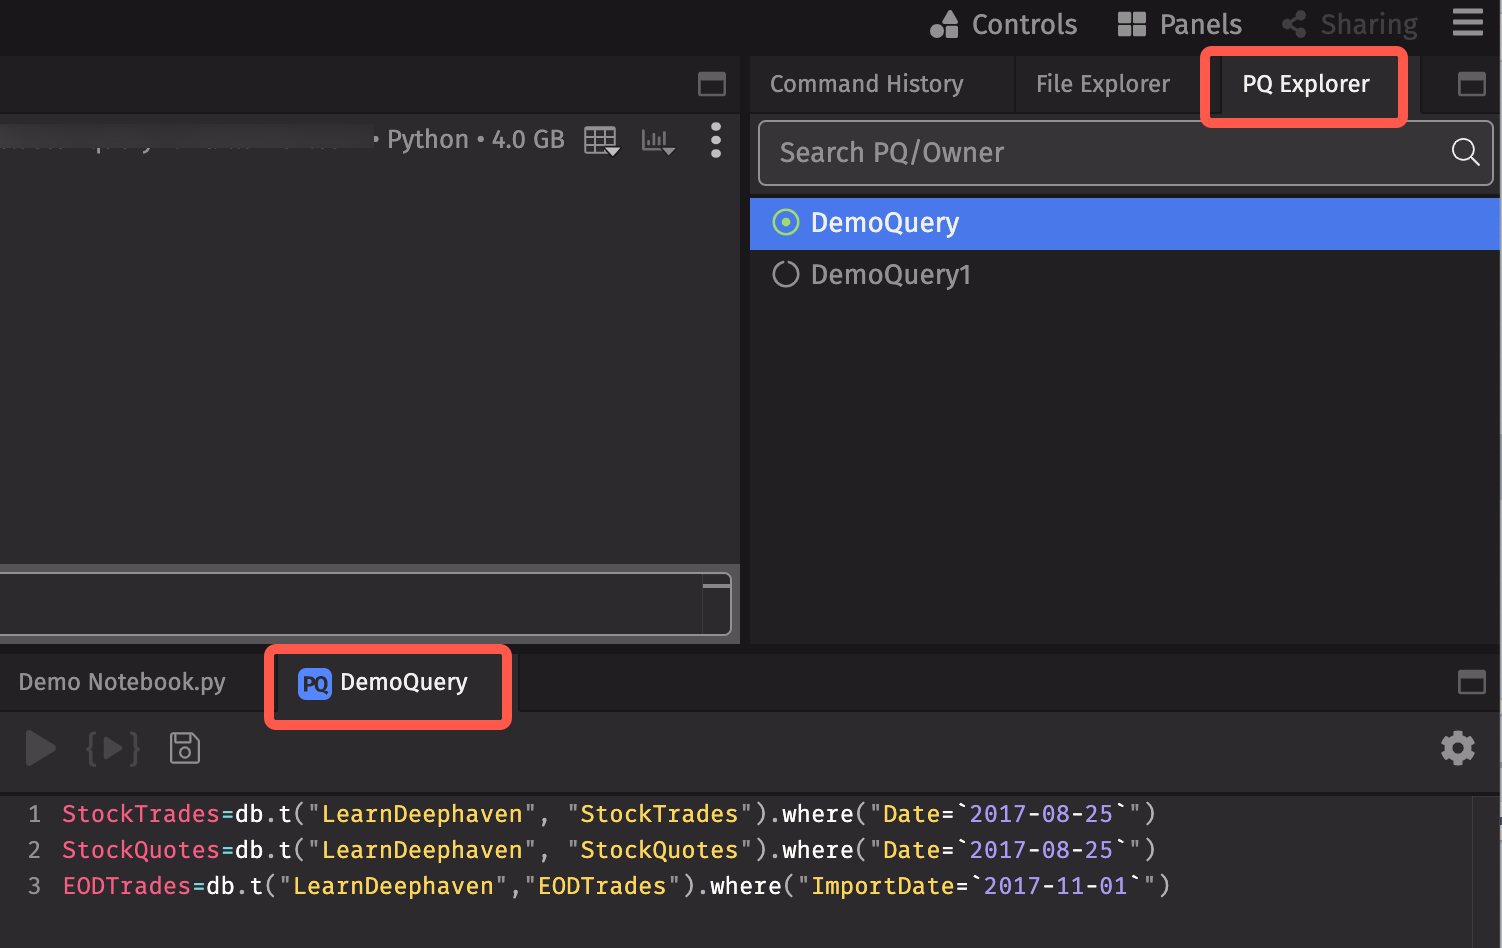
Task: Switch to the File Explorer tab
Action: point(1102,84)
